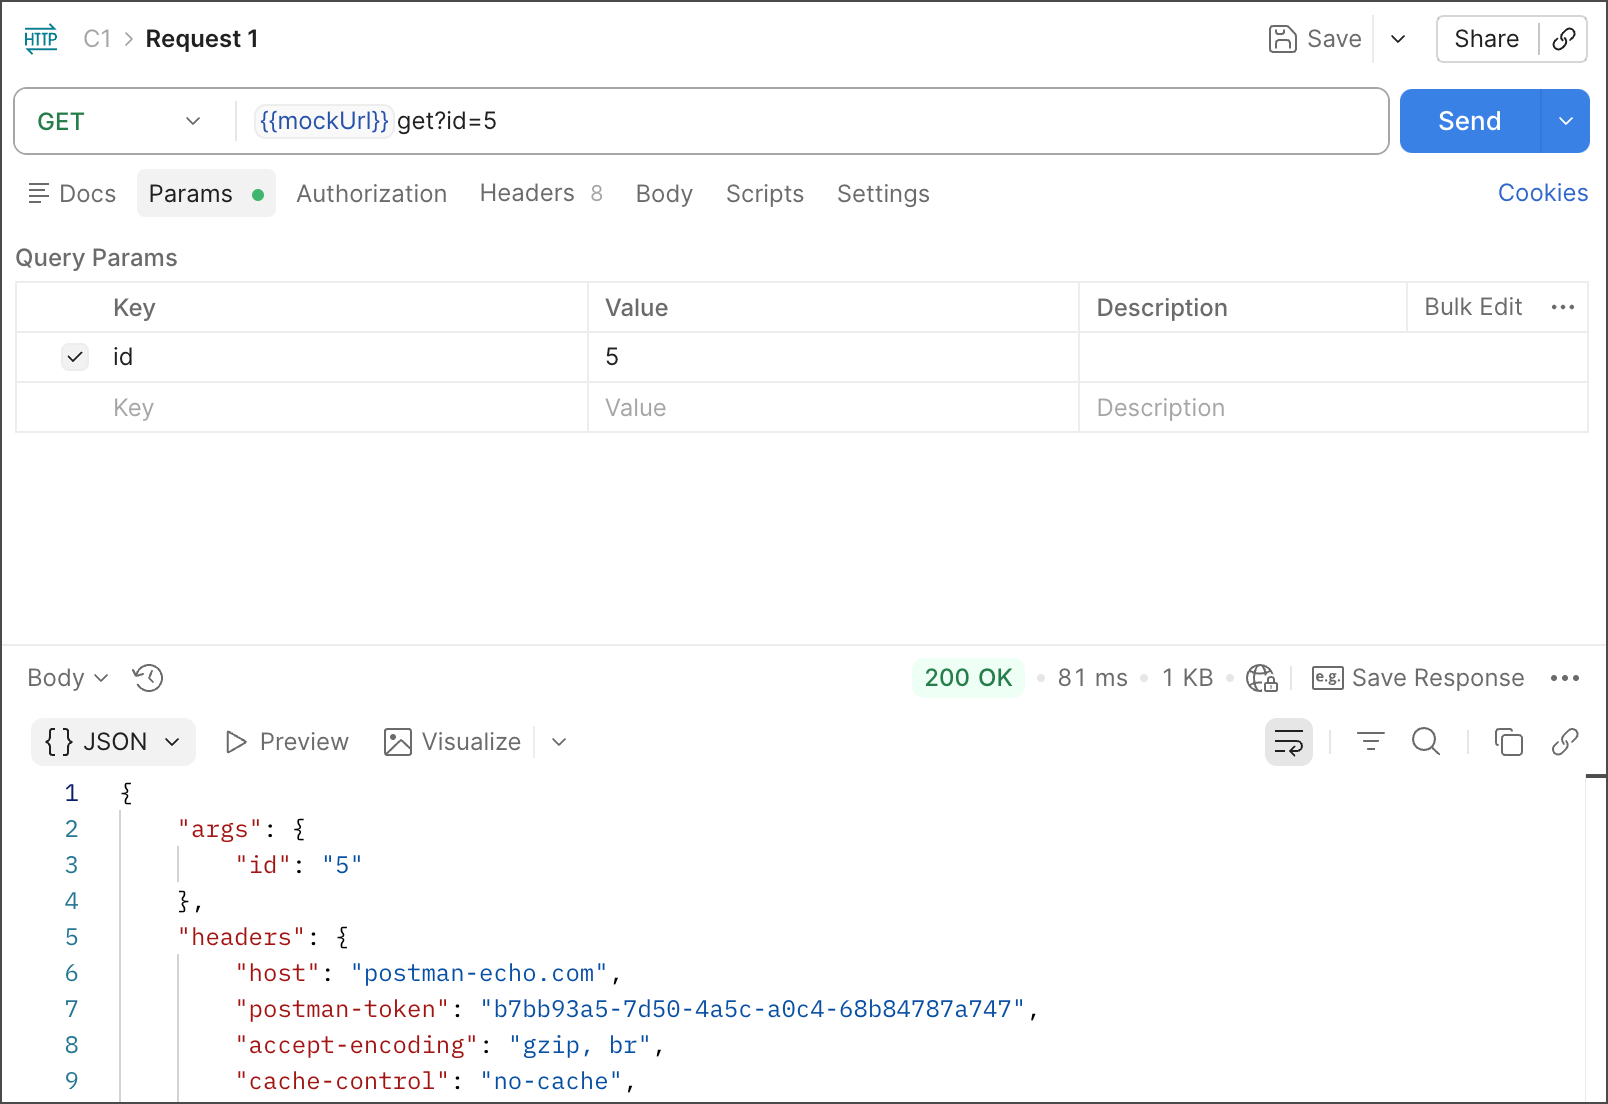Screen dimensions: 1608x1104
Task: Open the JSON format dropdown
Action: click(x=113, y=742)
